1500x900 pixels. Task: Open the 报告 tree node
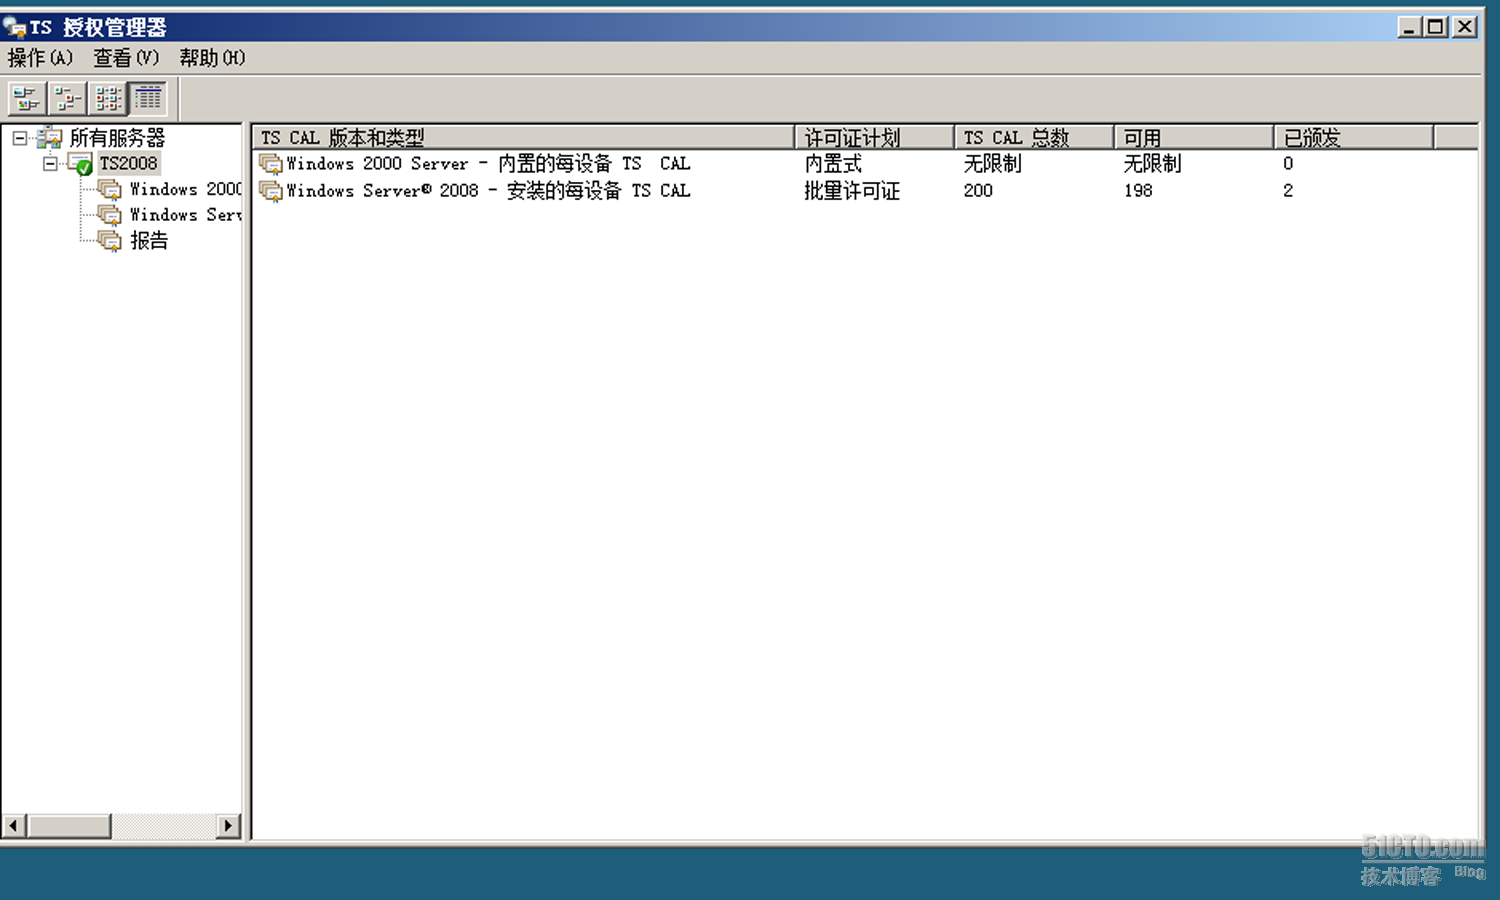click(x=149, y=241)
